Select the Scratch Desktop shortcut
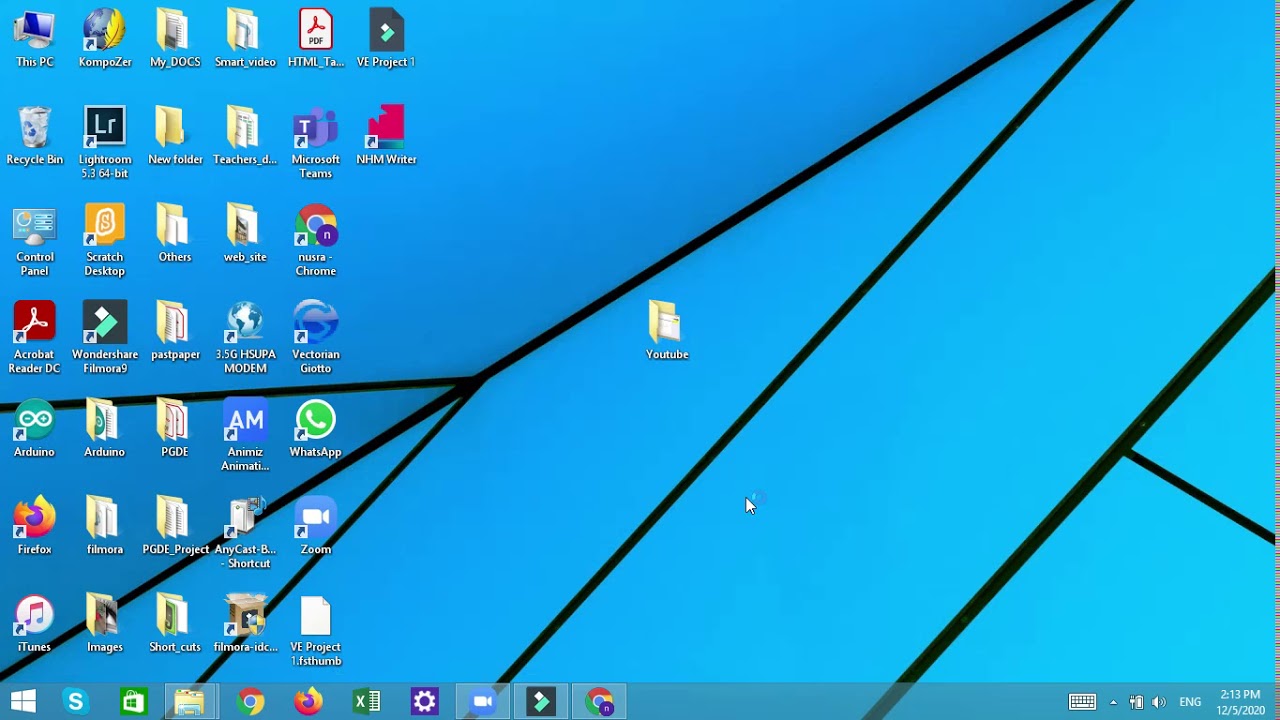1280x720 pixels. (105, 225)
